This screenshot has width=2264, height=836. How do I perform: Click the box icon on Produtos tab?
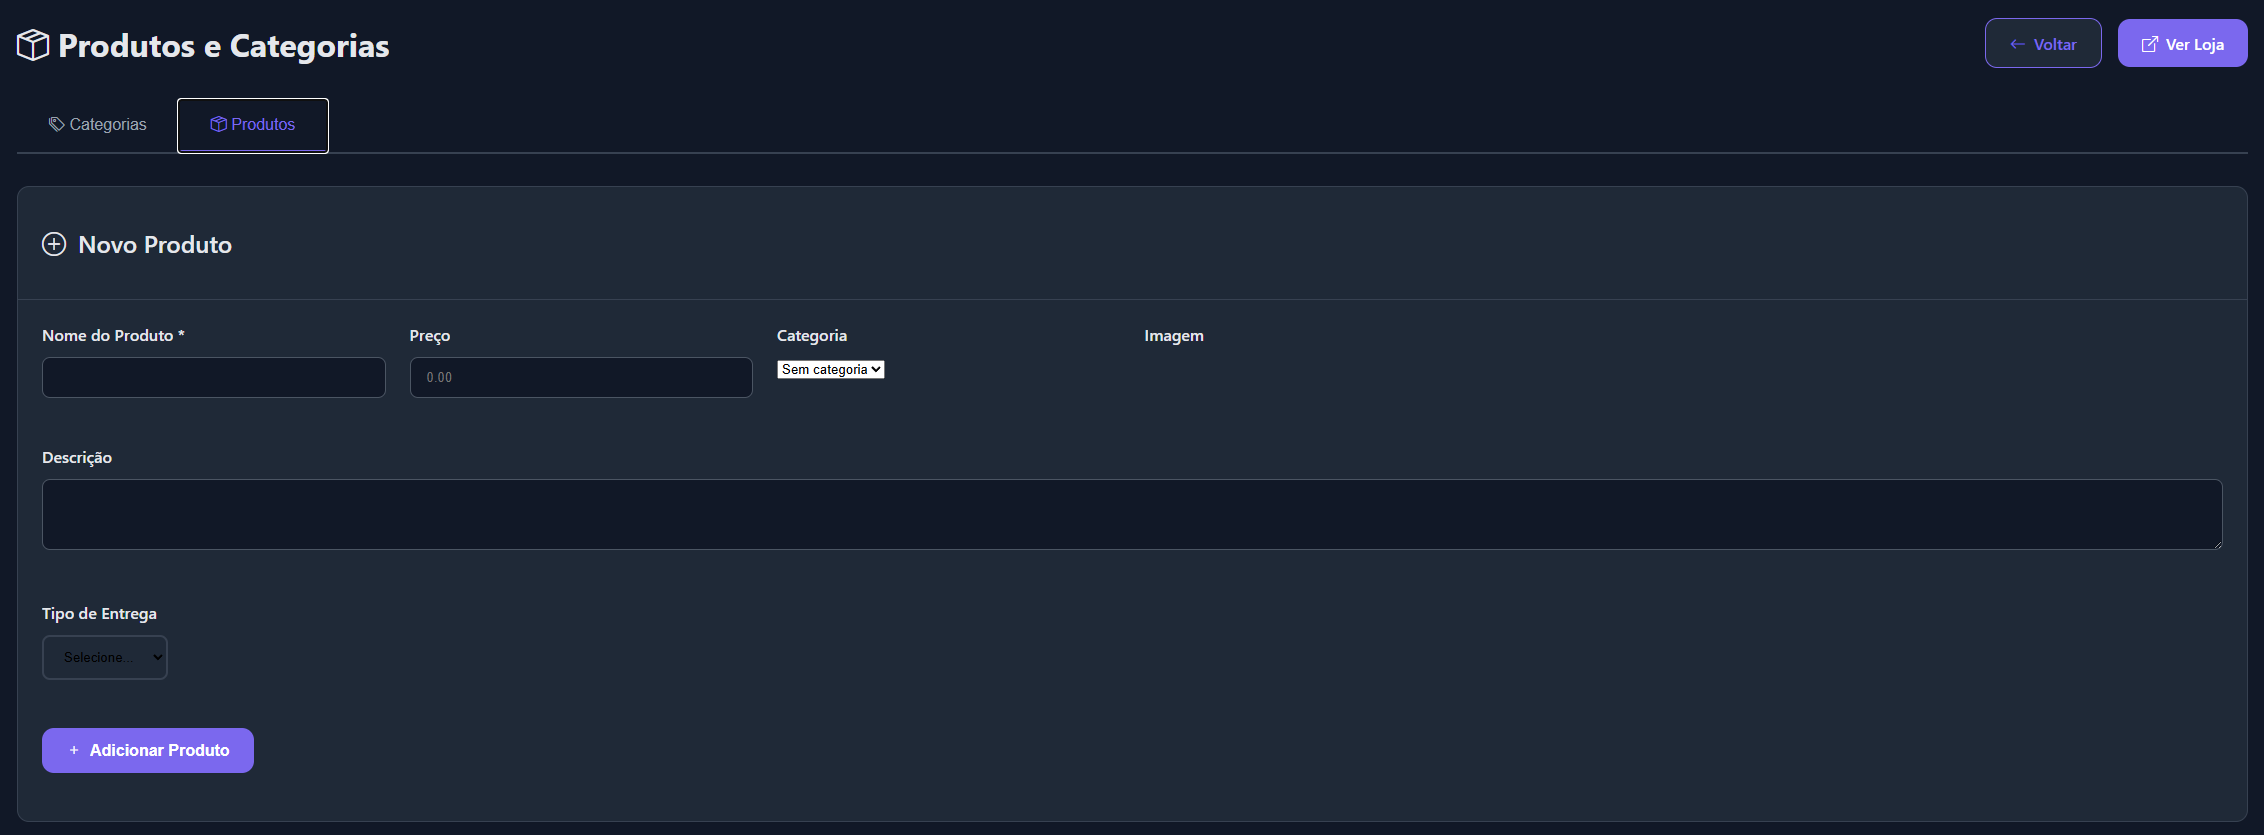(218, 125)
